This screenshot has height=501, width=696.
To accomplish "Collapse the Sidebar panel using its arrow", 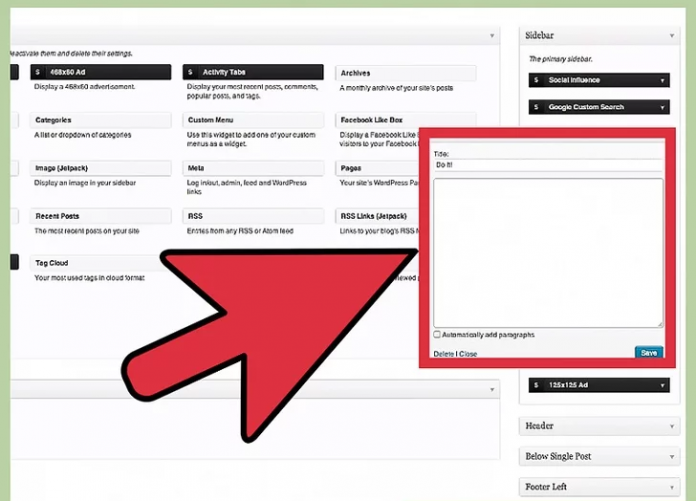I will [x=670, y=35].
